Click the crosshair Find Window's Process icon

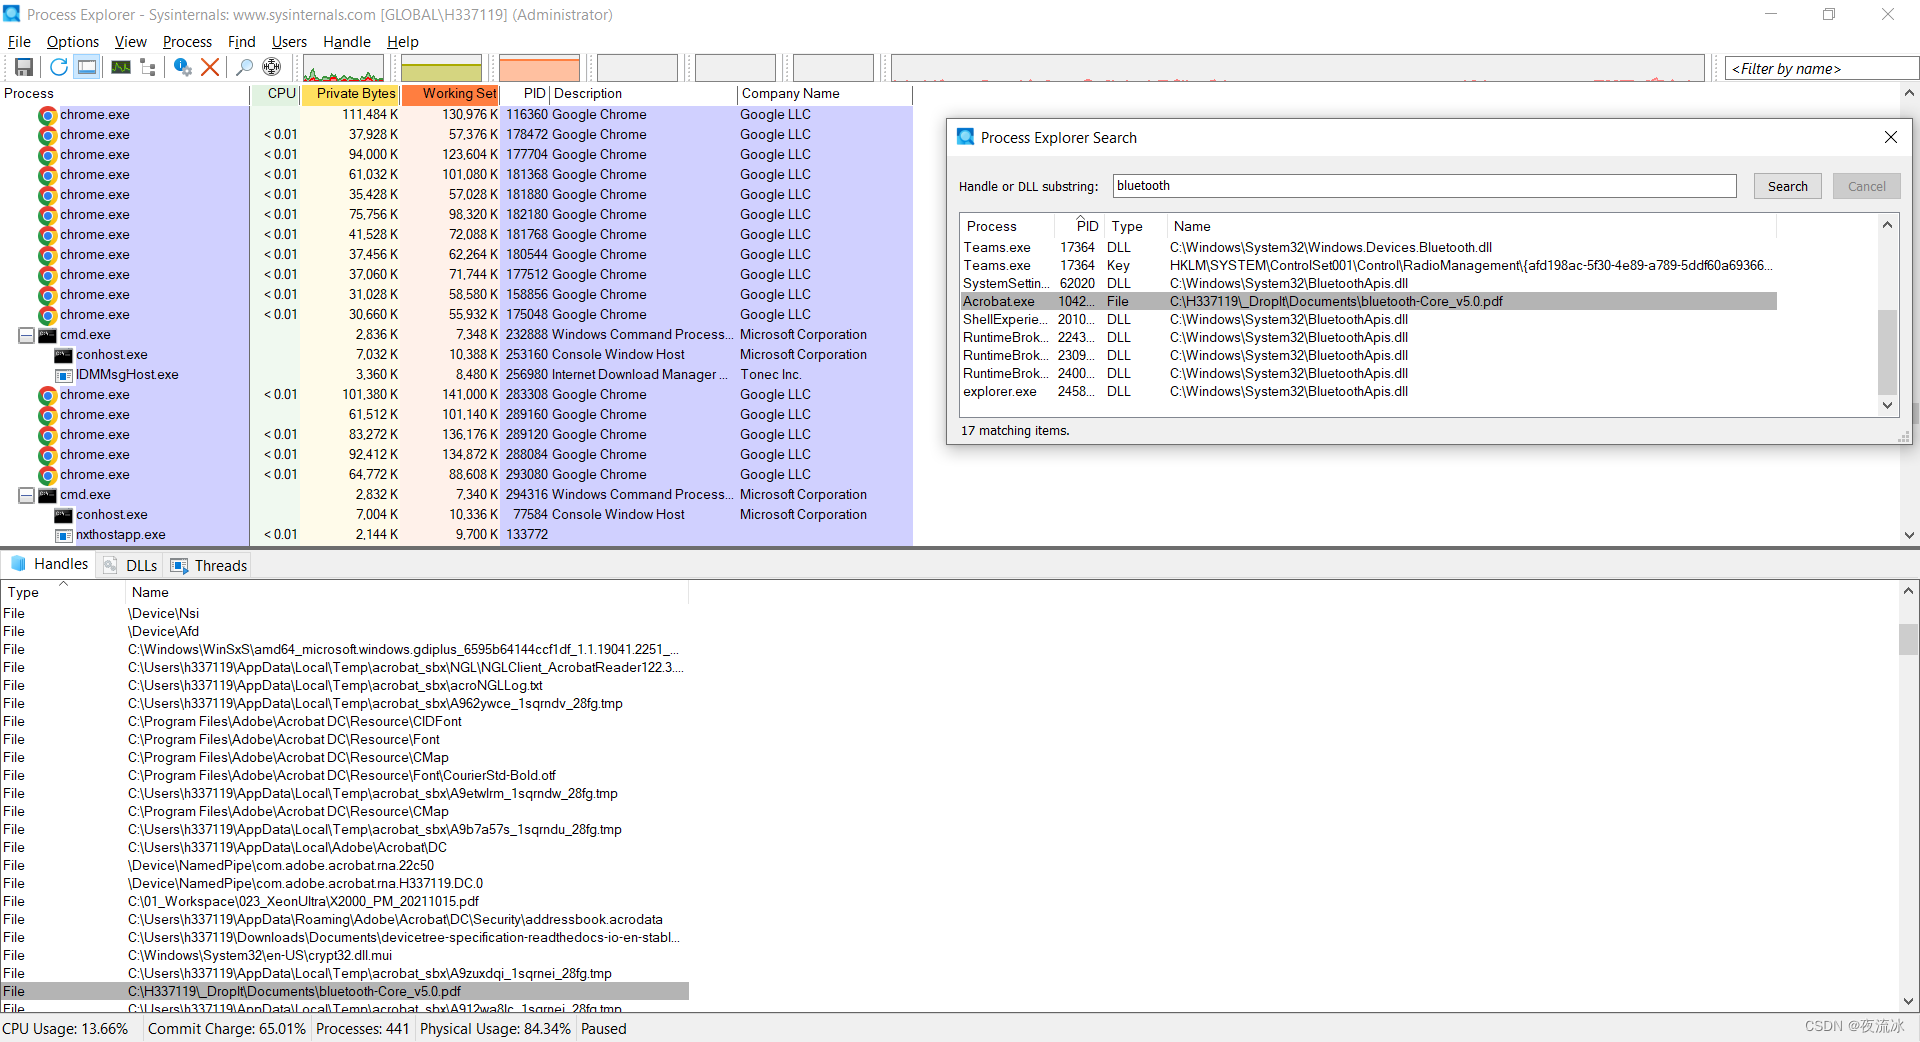pos(271,67)
